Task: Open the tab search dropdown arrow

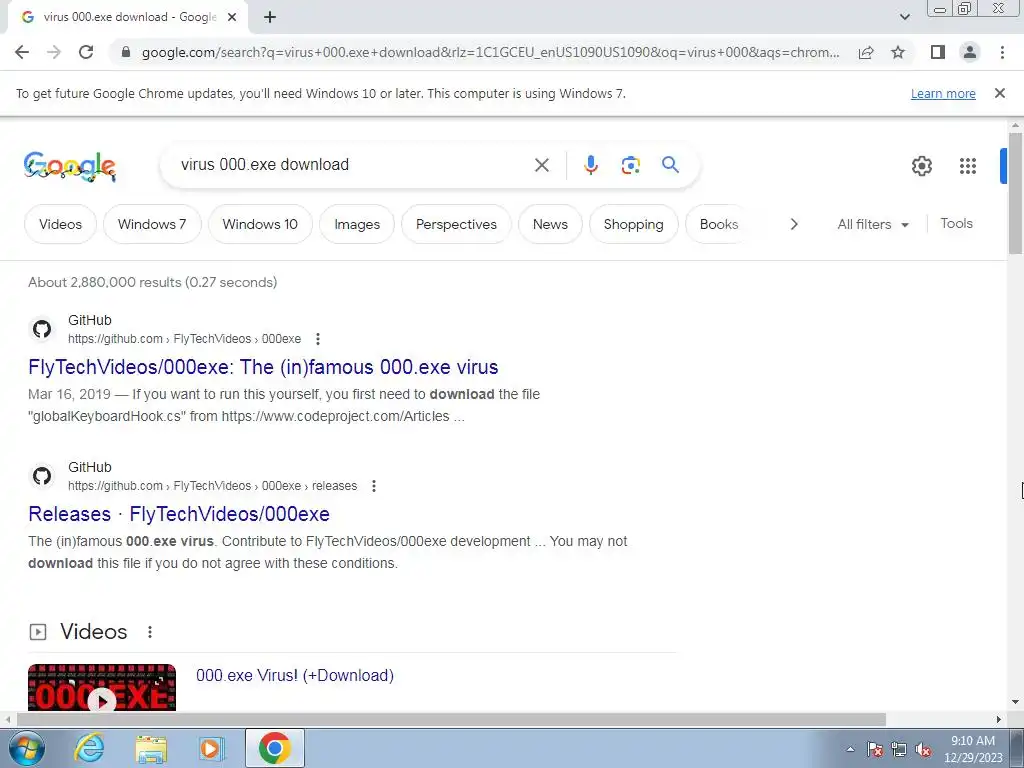Action: [904, 17]
